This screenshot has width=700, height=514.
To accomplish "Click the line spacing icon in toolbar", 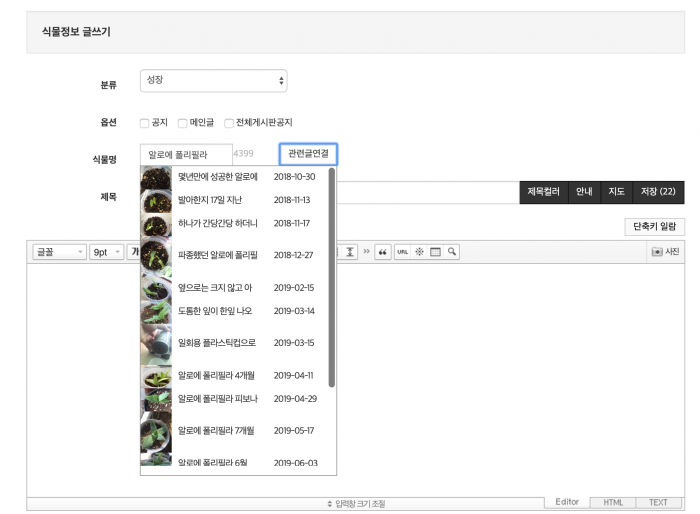I will (x=350, y=252).
